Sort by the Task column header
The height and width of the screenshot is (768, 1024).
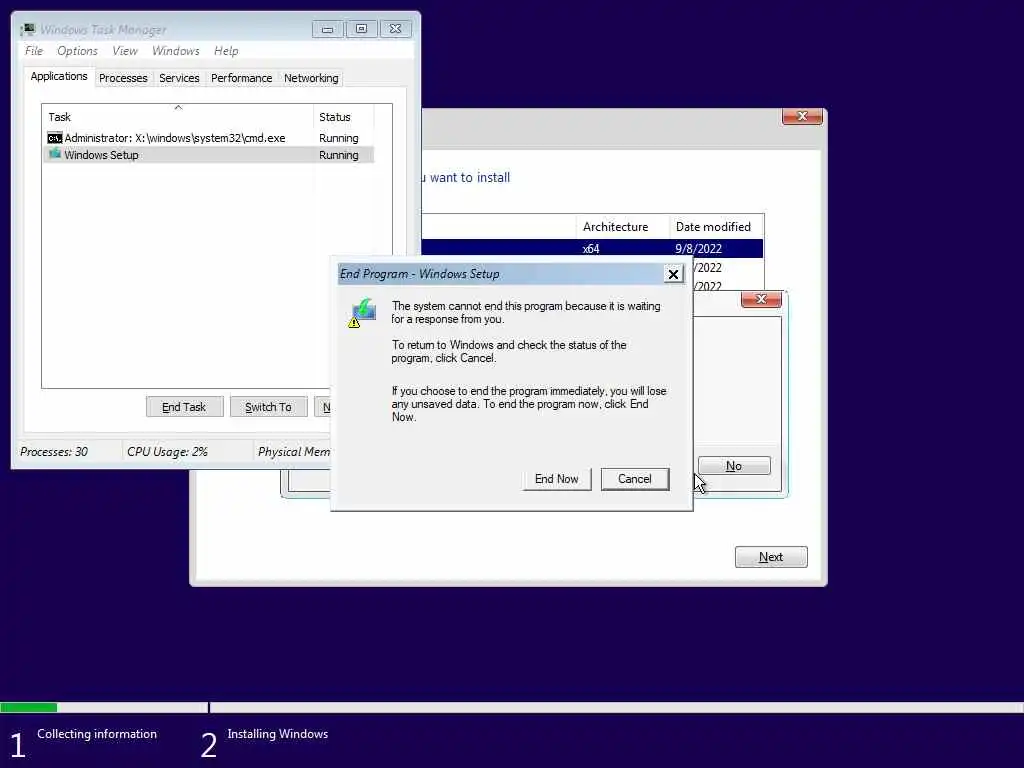point(178,117)
